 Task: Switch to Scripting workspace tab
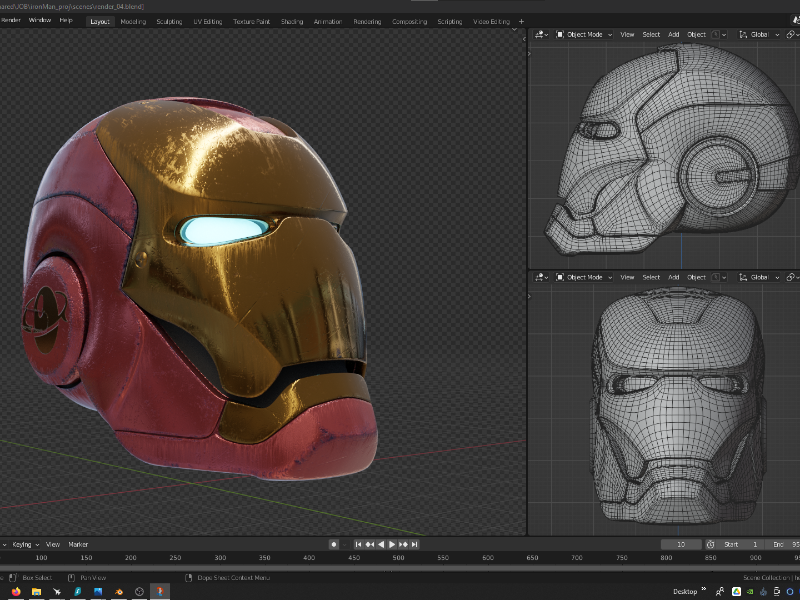(x=449, y=21)
